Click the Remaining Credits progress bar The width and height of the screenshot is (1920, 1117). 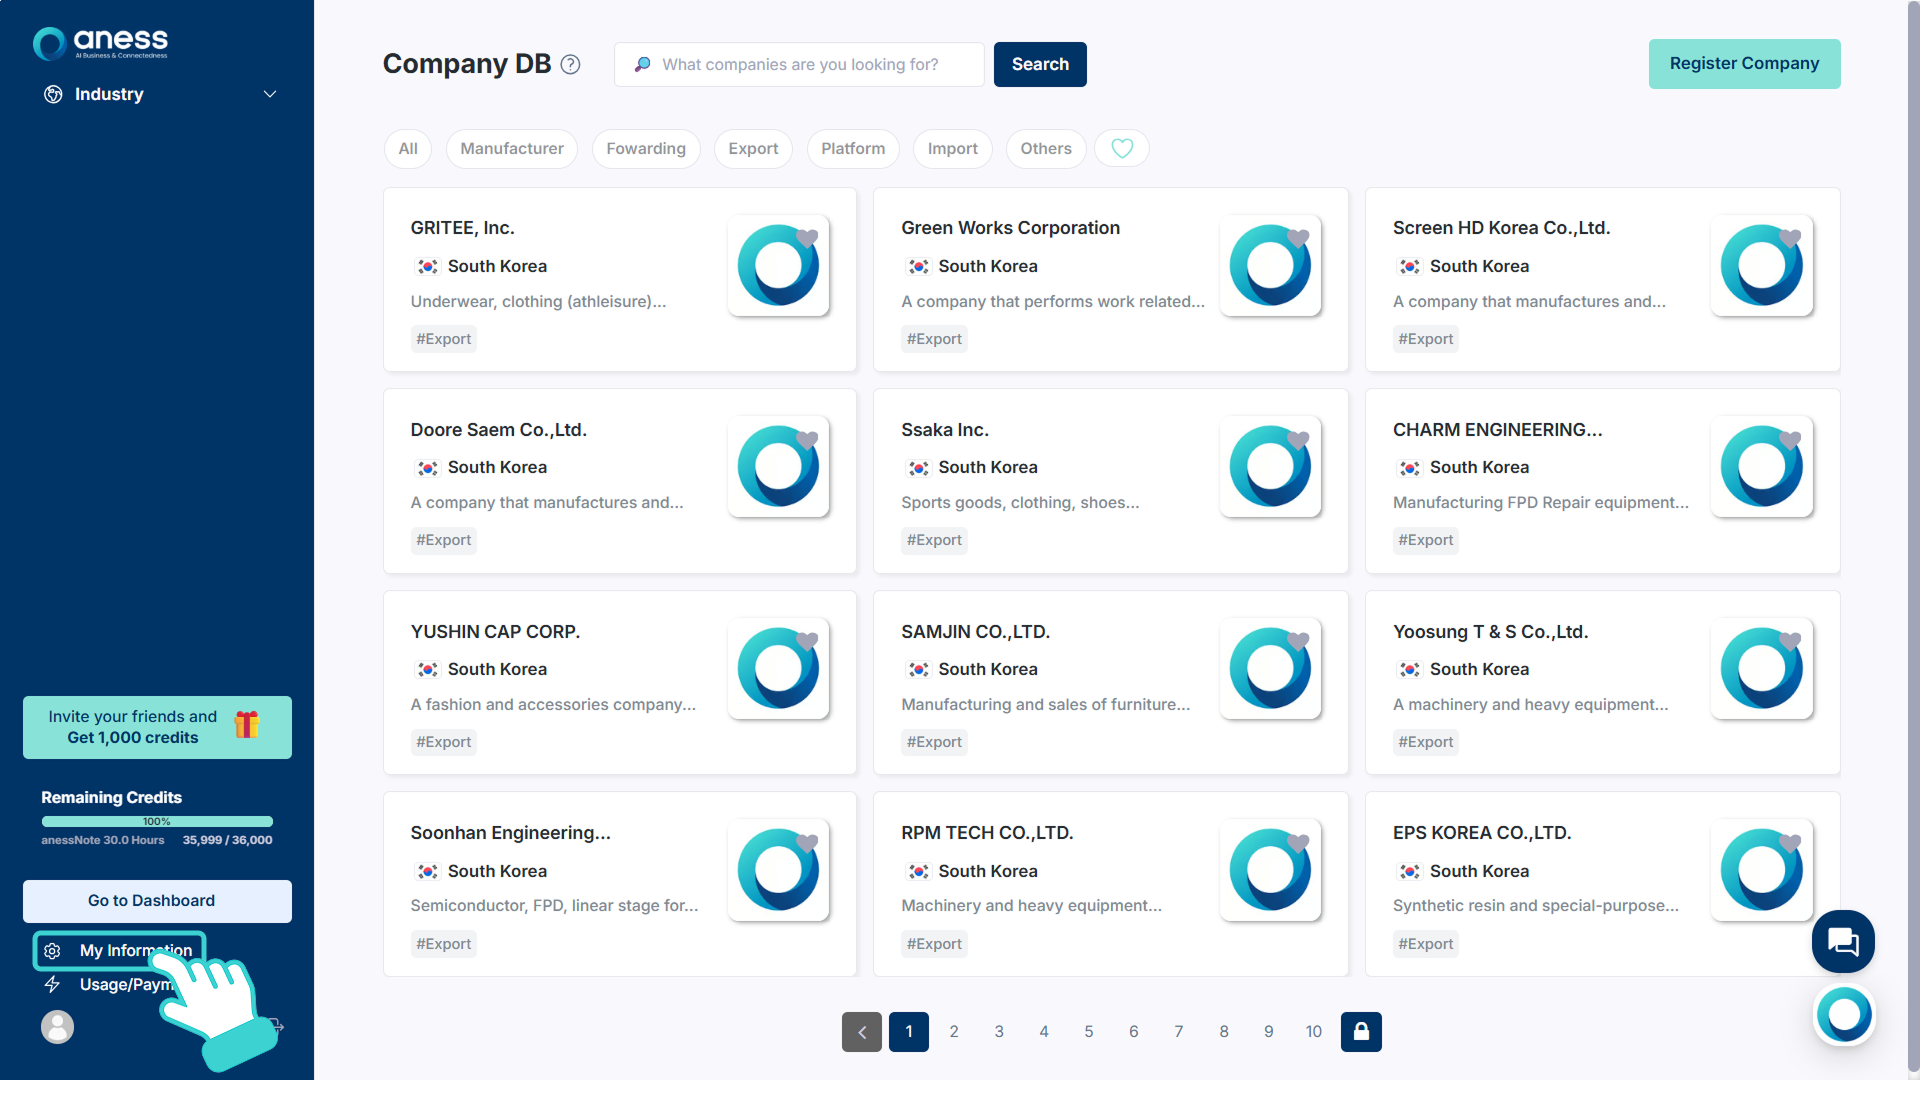click(x=157, y=821)
